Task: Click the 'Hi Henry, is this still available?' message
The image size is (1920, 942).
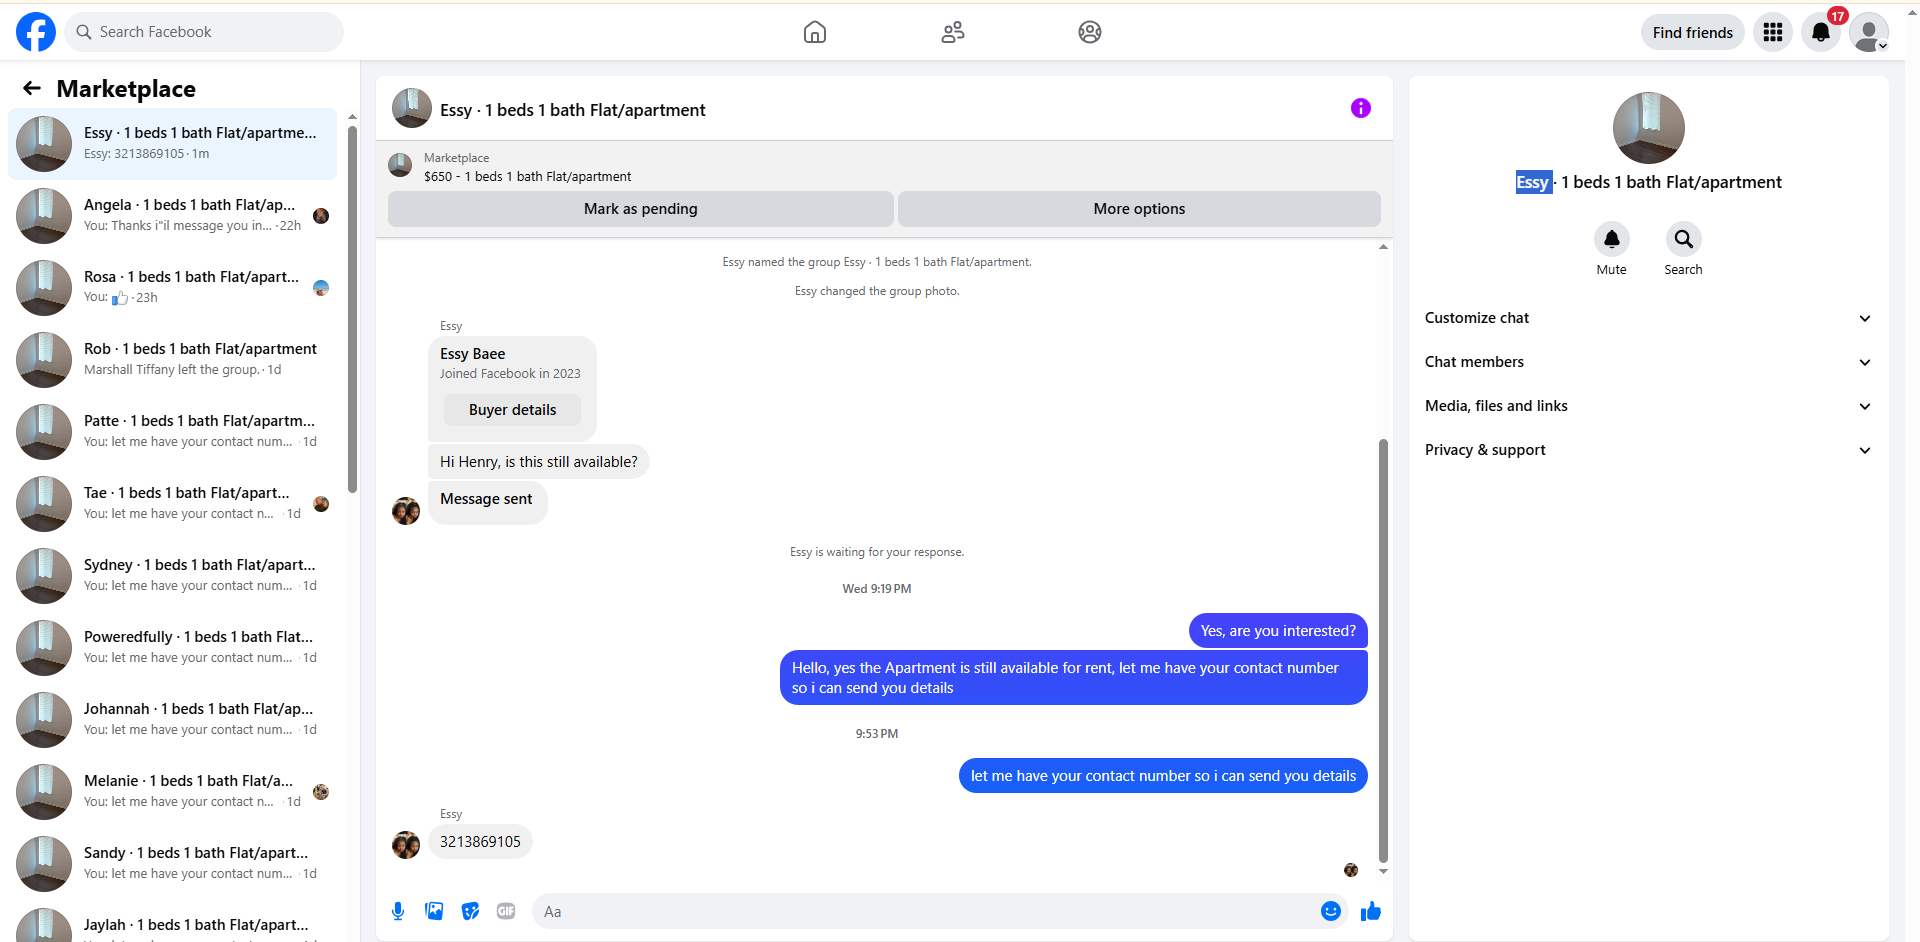Action: click(539, 462)
